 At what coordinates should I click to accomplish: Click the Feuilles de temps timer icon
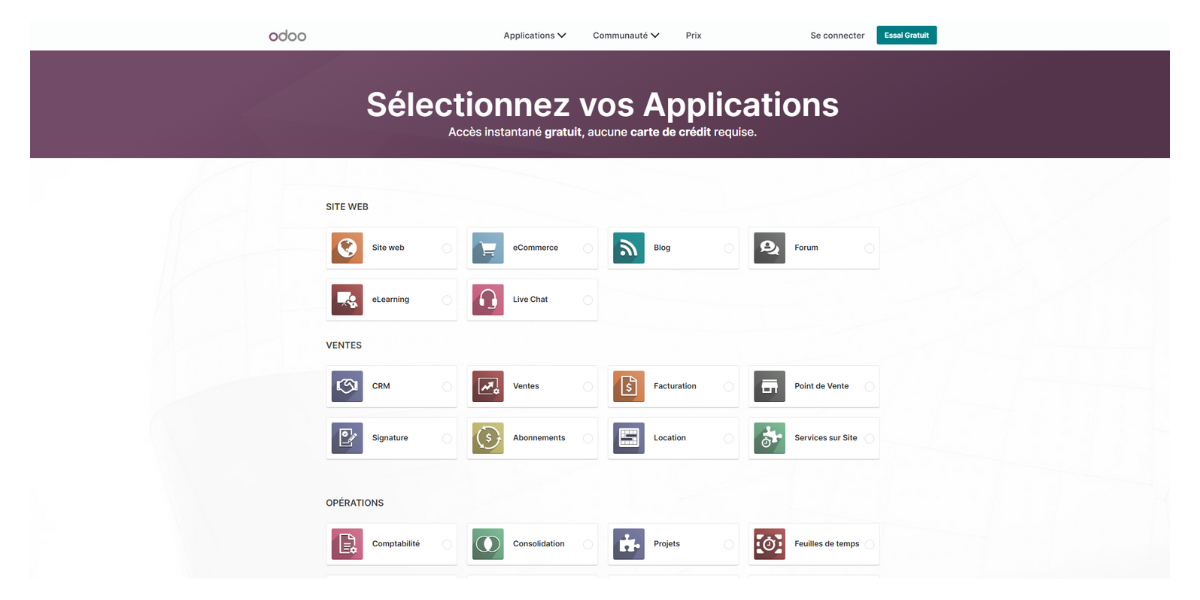pyautogui.click(x=769, y=543)
